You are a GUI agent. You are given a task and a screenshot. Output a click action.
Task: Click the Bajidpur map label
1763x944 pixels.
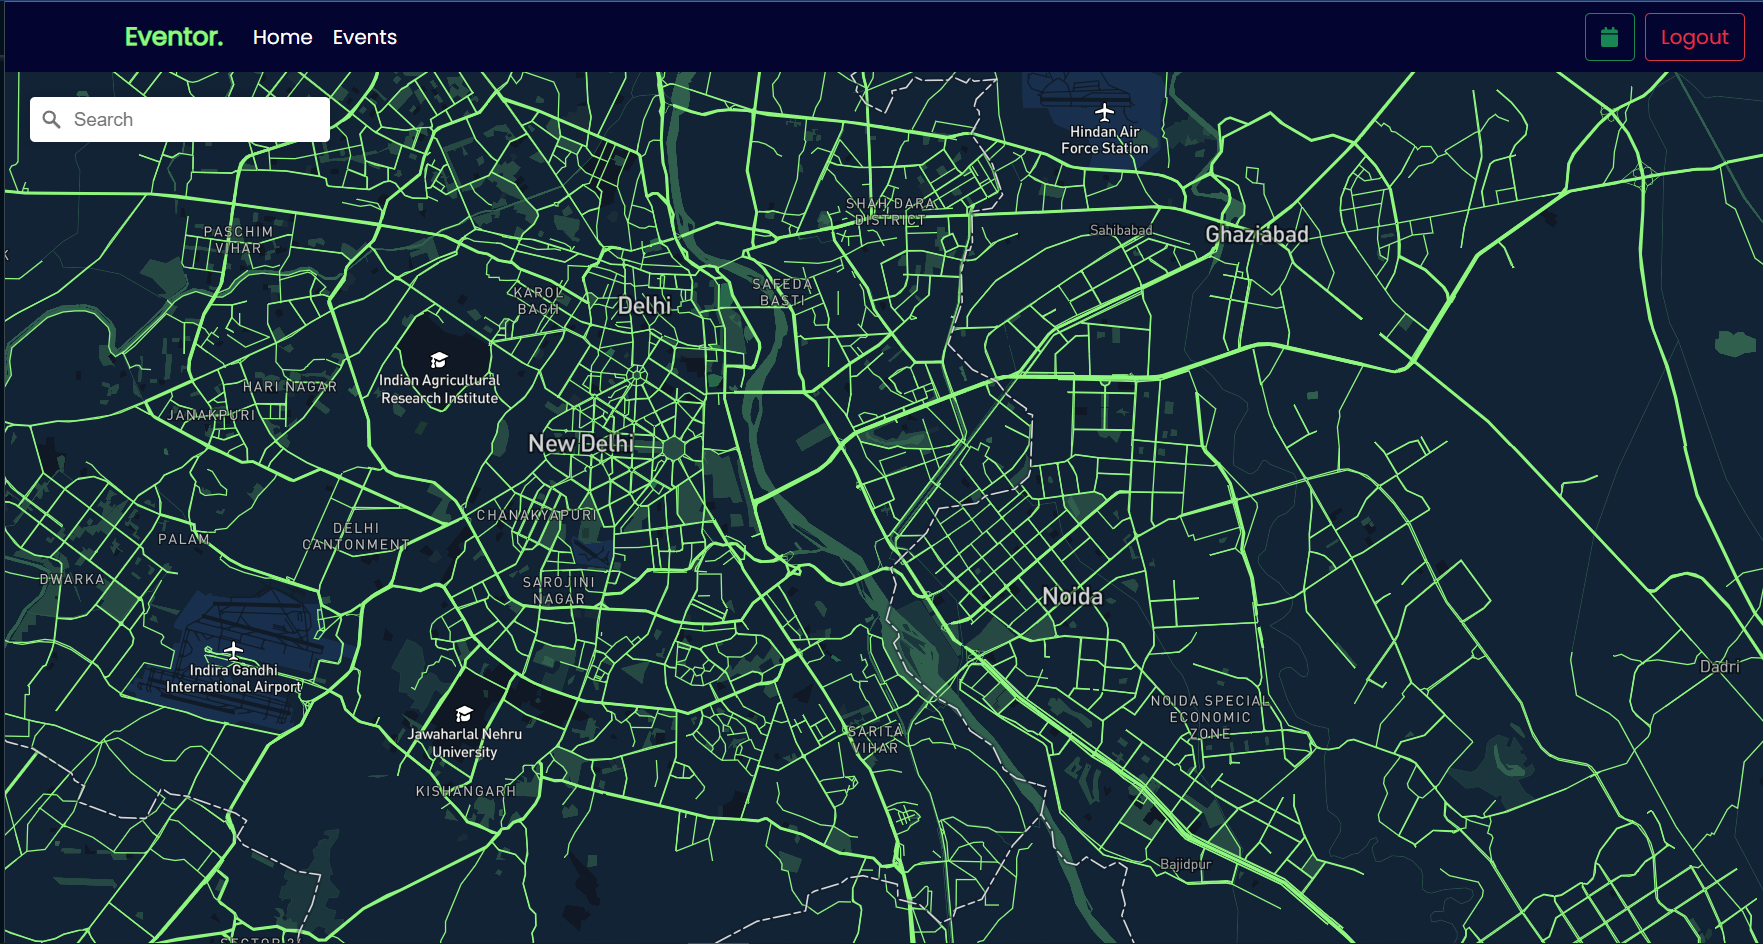[1185, 864]
